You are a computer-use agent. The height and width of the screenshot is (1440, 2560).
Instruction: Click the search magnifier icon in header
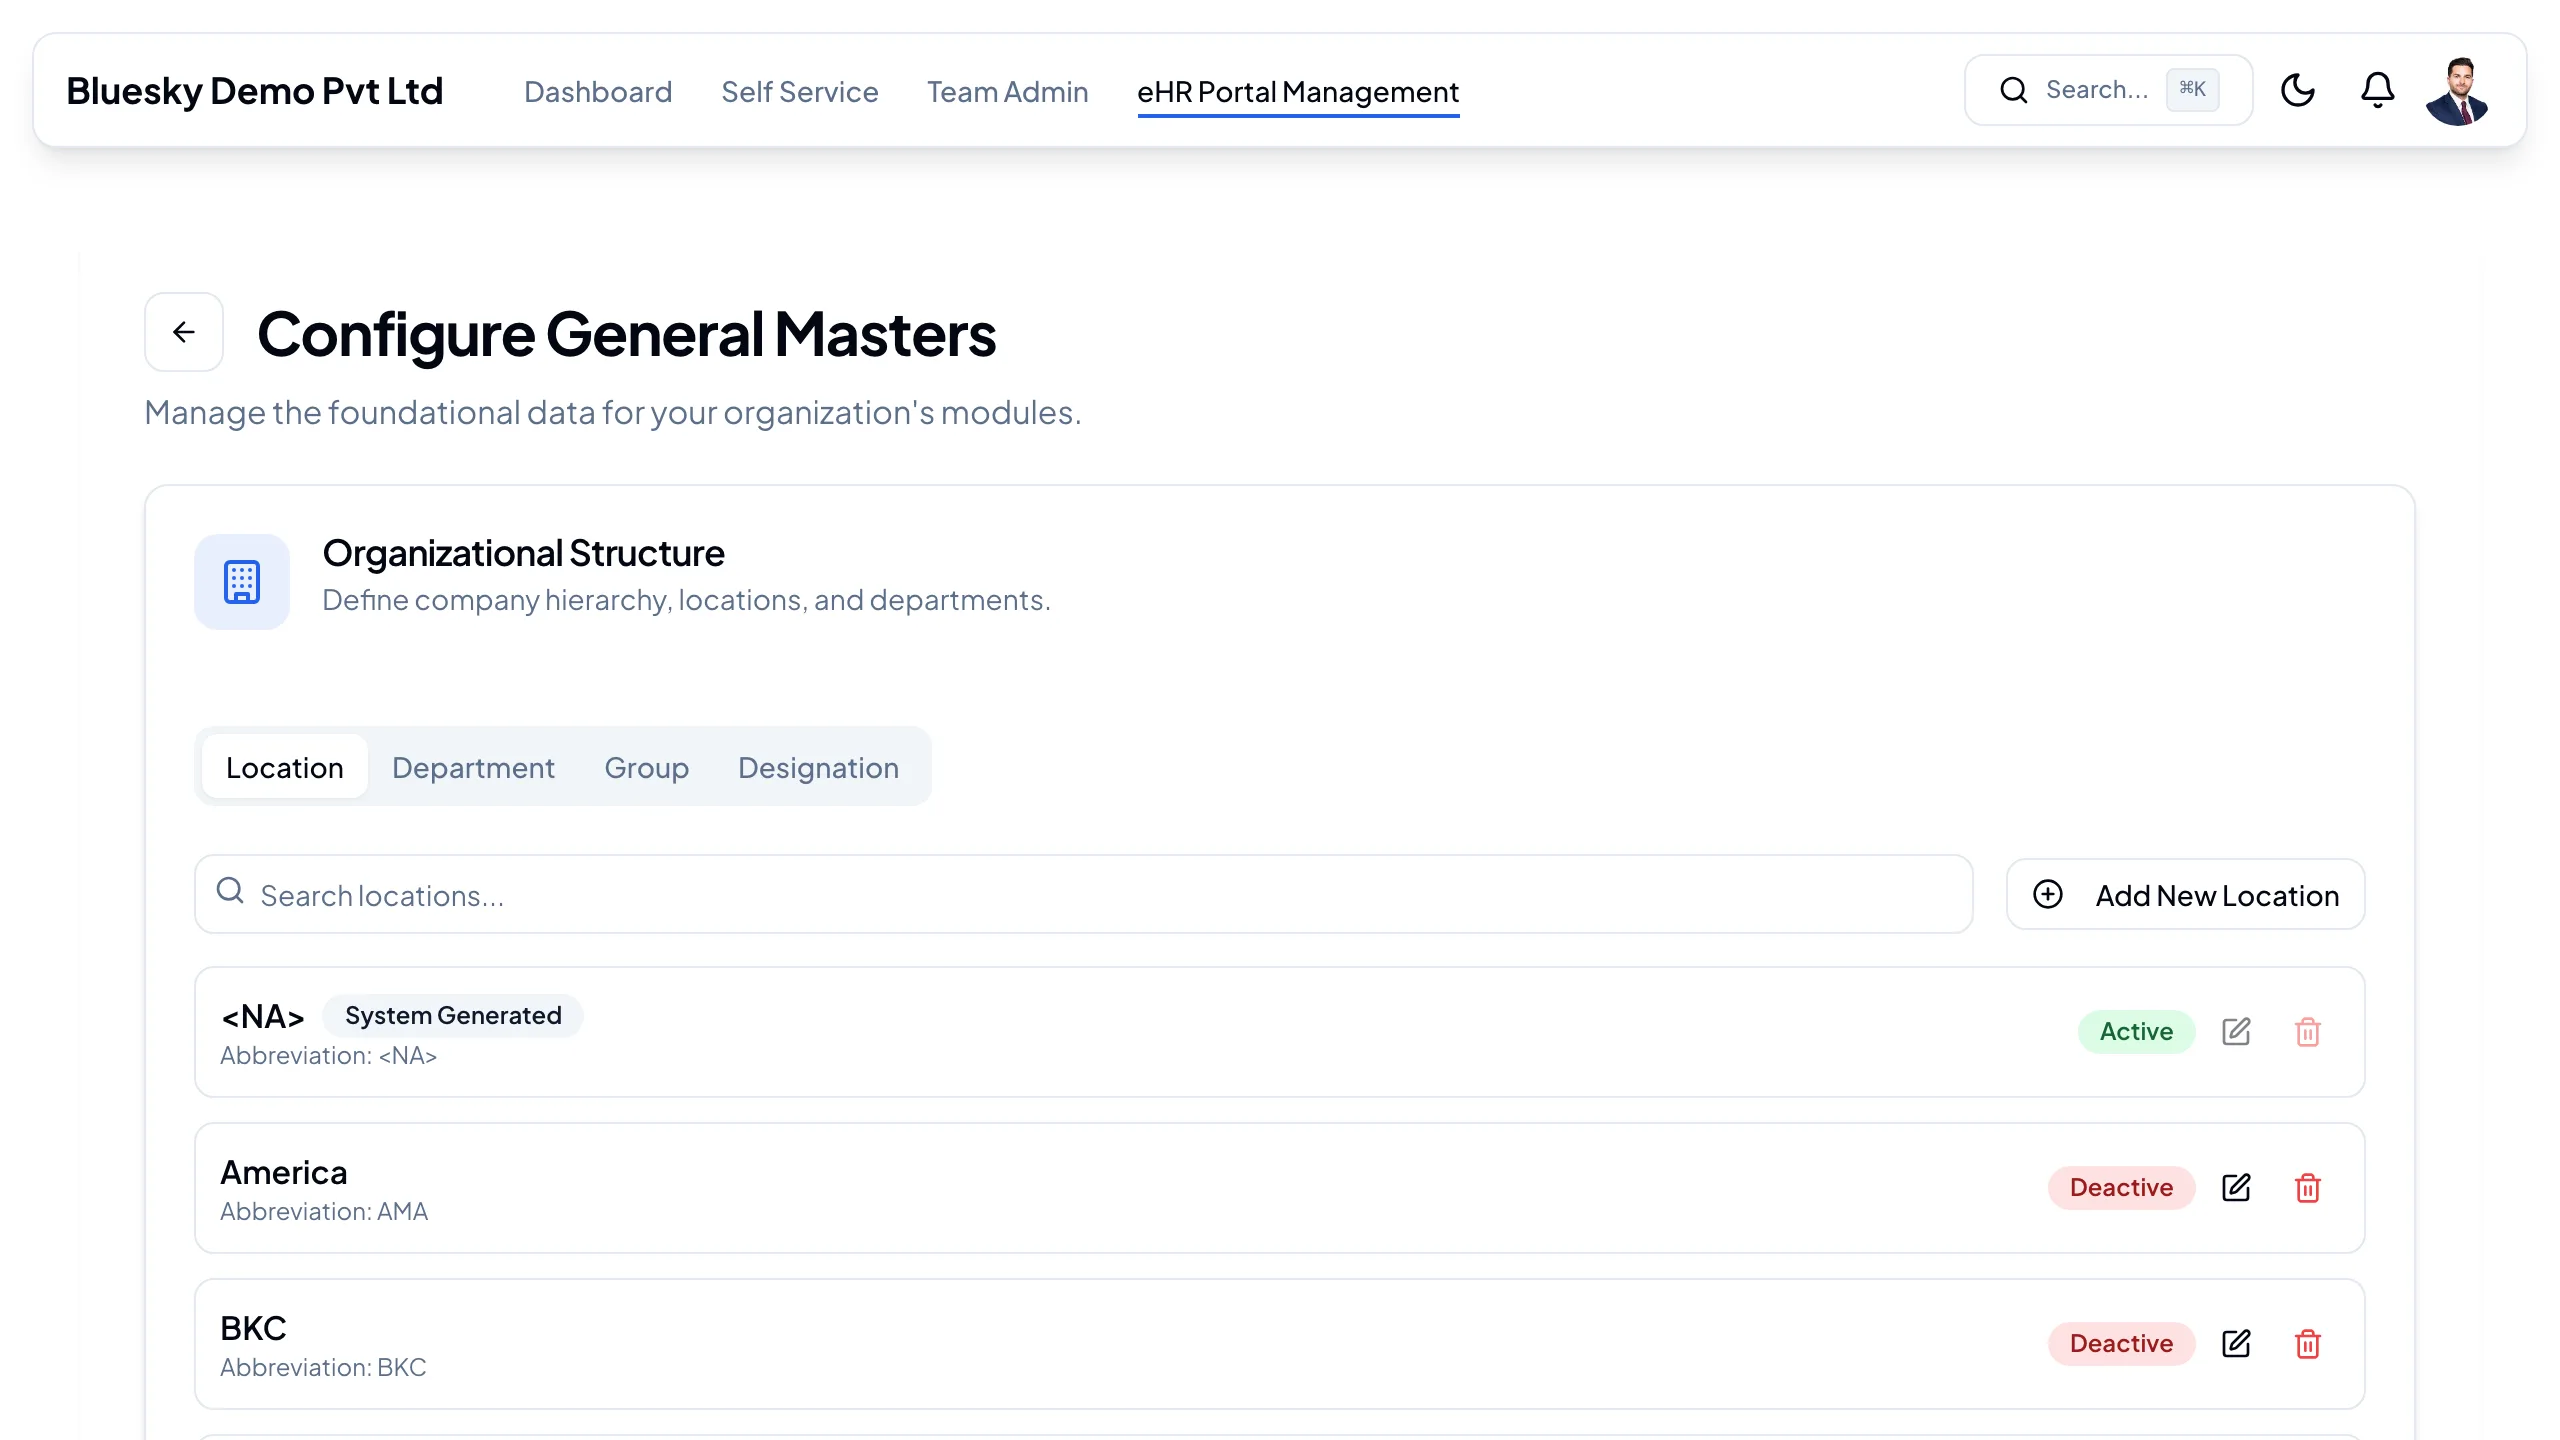point(2013,90)
